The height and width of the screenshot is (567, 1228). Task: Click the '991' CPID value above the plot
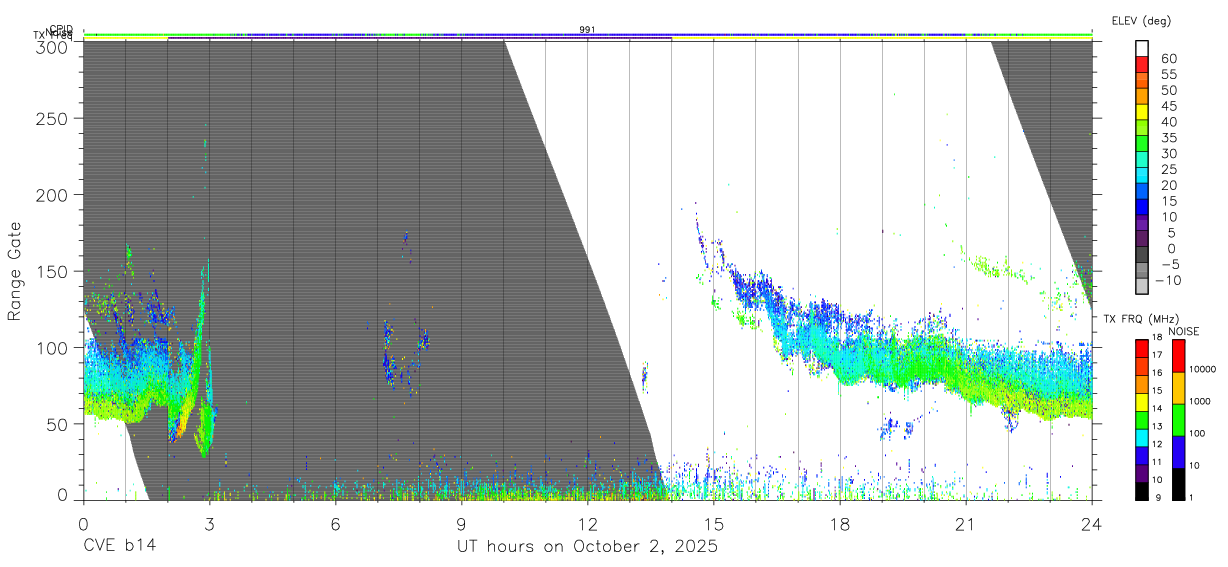click(x=587, y=30)
